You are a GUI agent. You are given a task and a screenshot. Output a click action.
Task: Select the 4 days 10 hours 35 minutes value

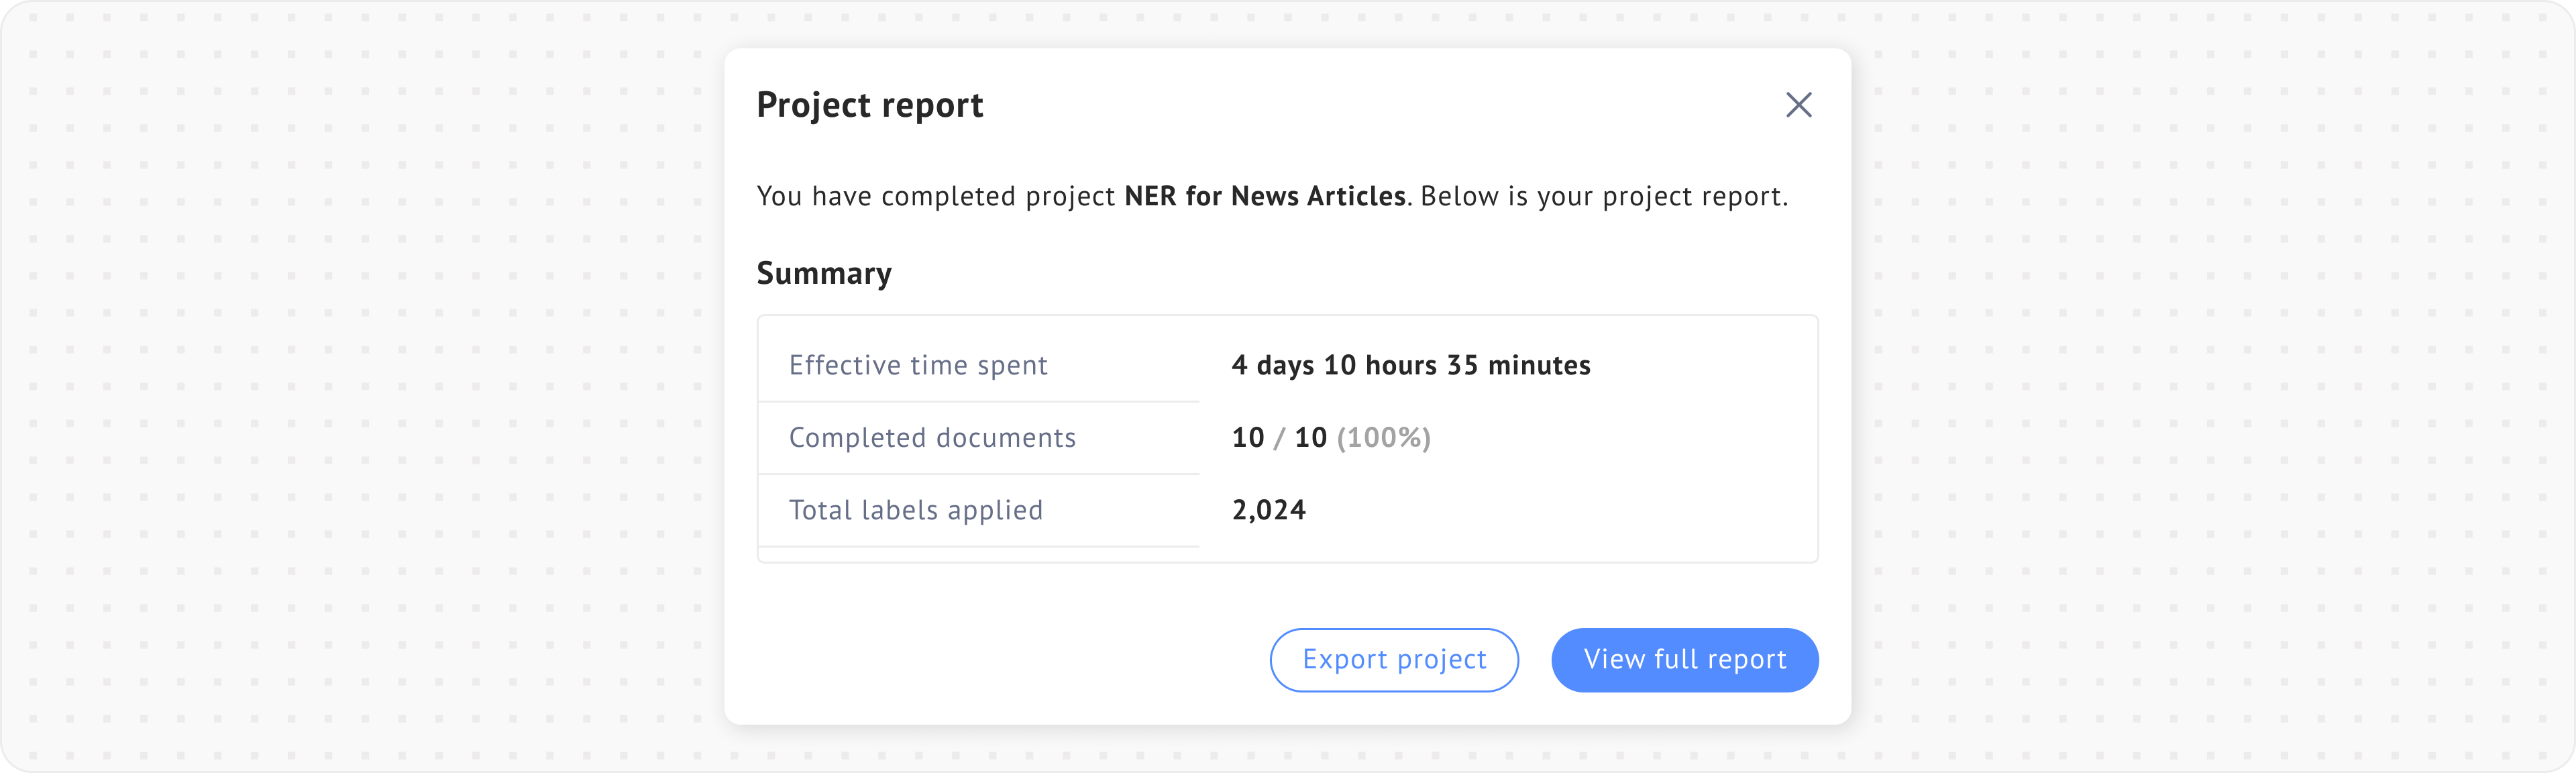point(1410,366)
